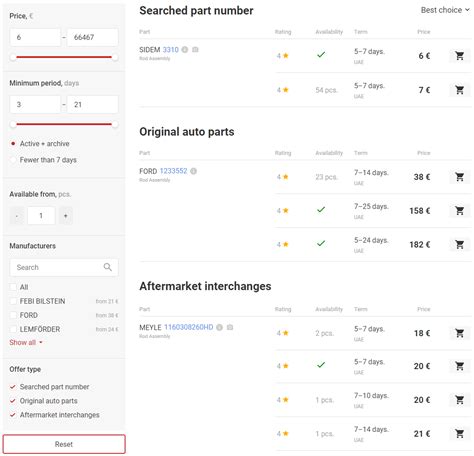Viewport: 474px width, 456px height.
Task: Check the LEMFÖRDER manufacturer checkbox
Action: [13, 329]
